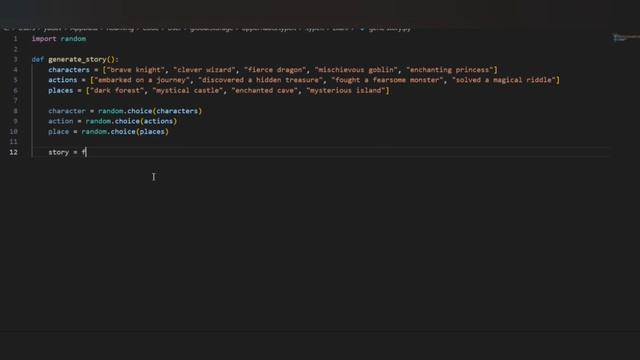Click the places variable on line 6
This screenshot has height=360, width=640.
pos(60,91)
